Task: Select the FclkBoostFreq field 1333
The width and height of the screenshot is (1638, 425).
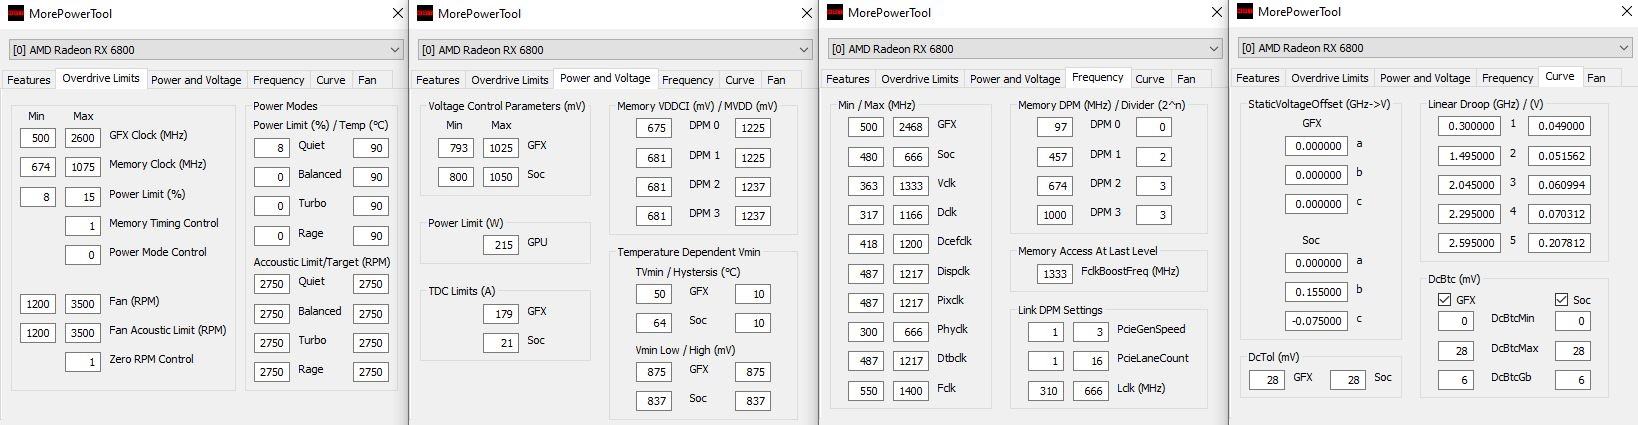Action: pos(1055,274)
